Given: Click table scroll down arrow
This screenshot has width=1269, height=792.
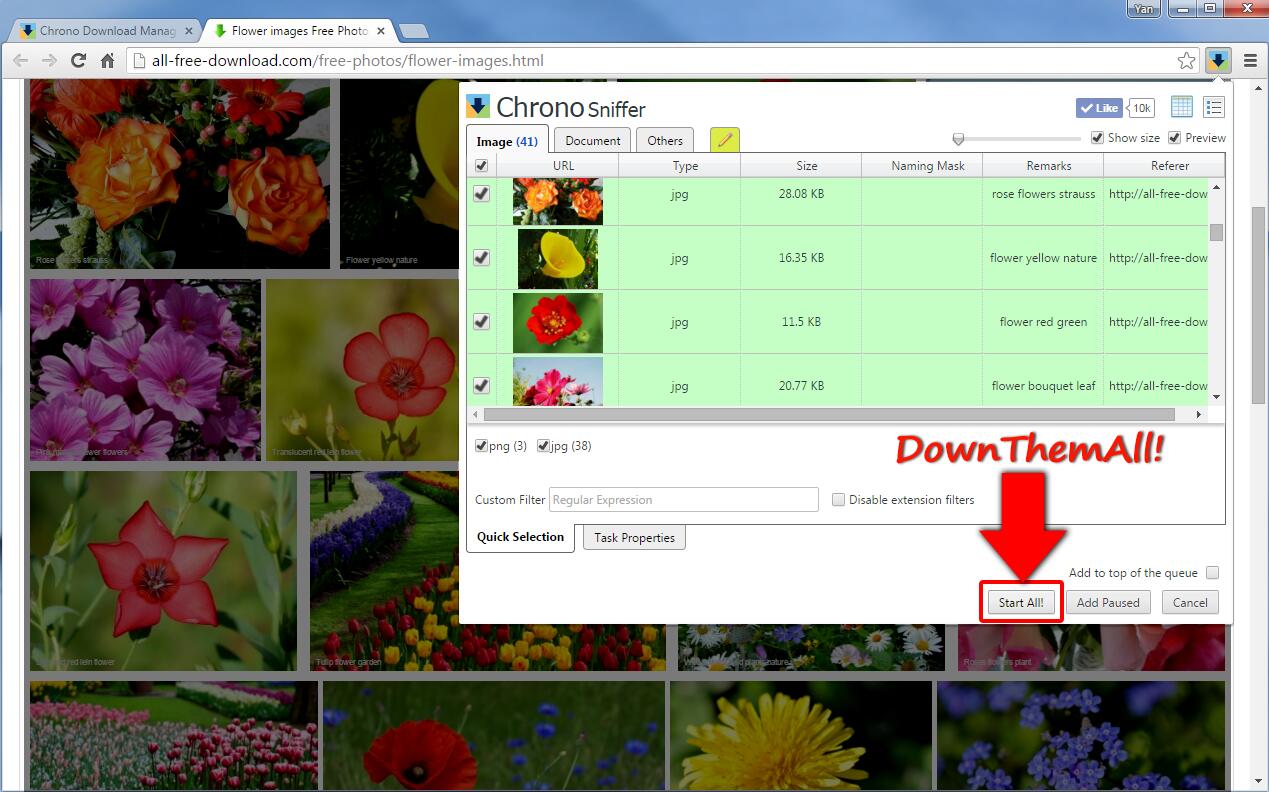Looking at the screenshot, I should tap(1216, 397).
